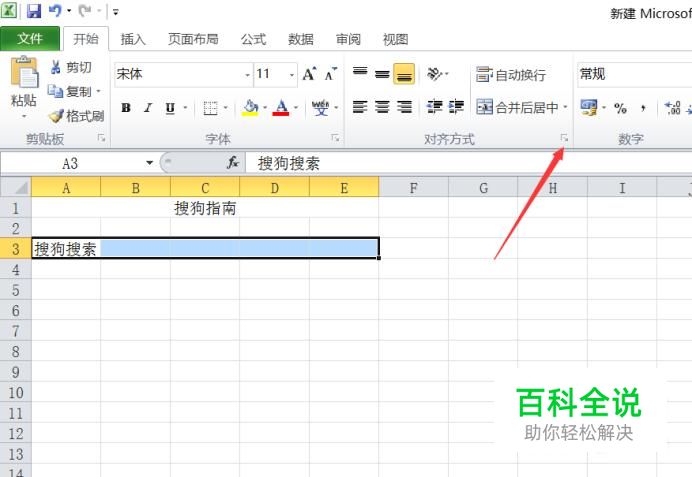
Task: Save the workbook via quick access toolbar
Action: click(34, 11)
